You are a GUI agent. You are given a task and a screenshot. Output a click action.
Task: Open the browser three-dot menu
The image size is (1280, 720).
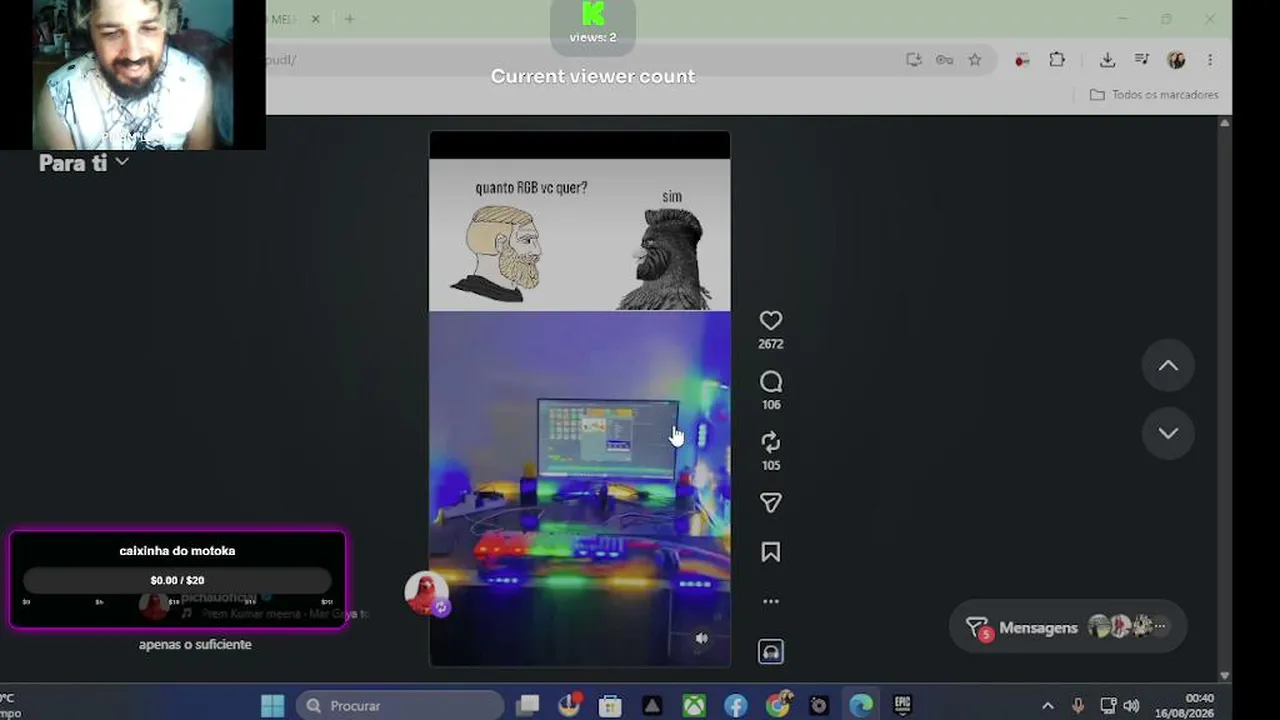[x=1210, y=60]
